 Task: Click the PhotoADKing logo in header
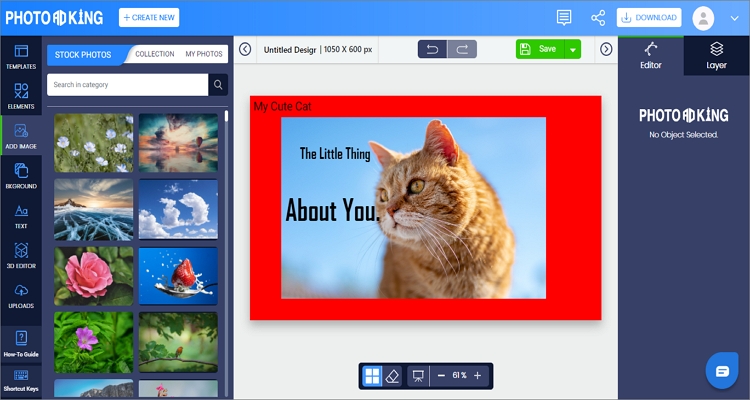point(54,18)
